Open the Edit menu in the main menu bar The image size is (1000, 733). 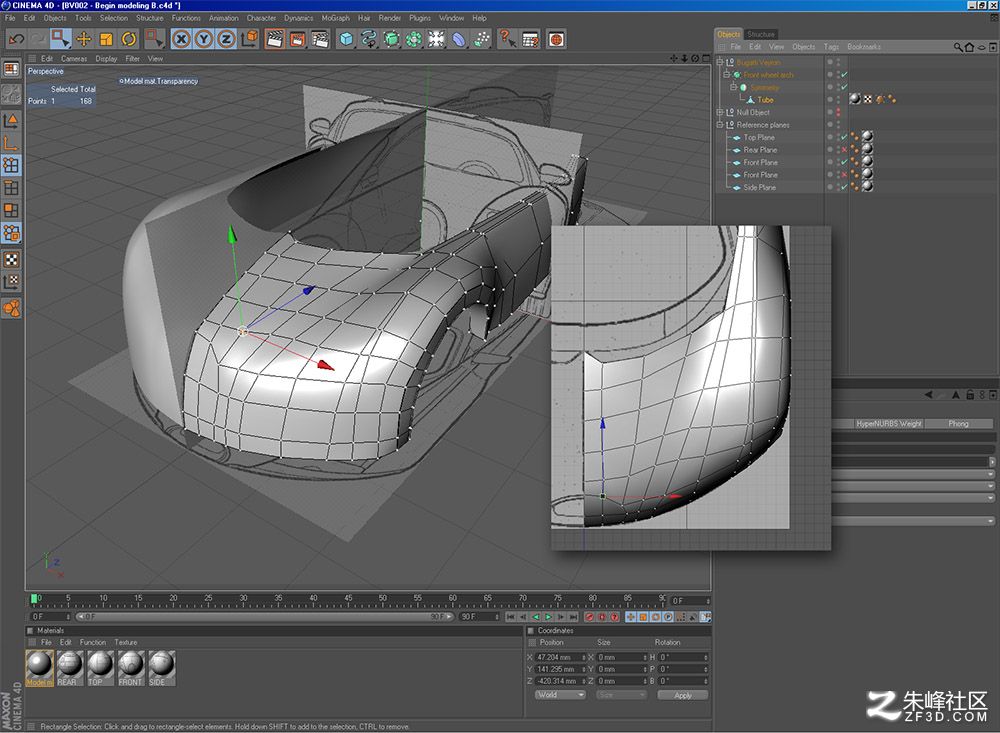click(x=29, y=18)
